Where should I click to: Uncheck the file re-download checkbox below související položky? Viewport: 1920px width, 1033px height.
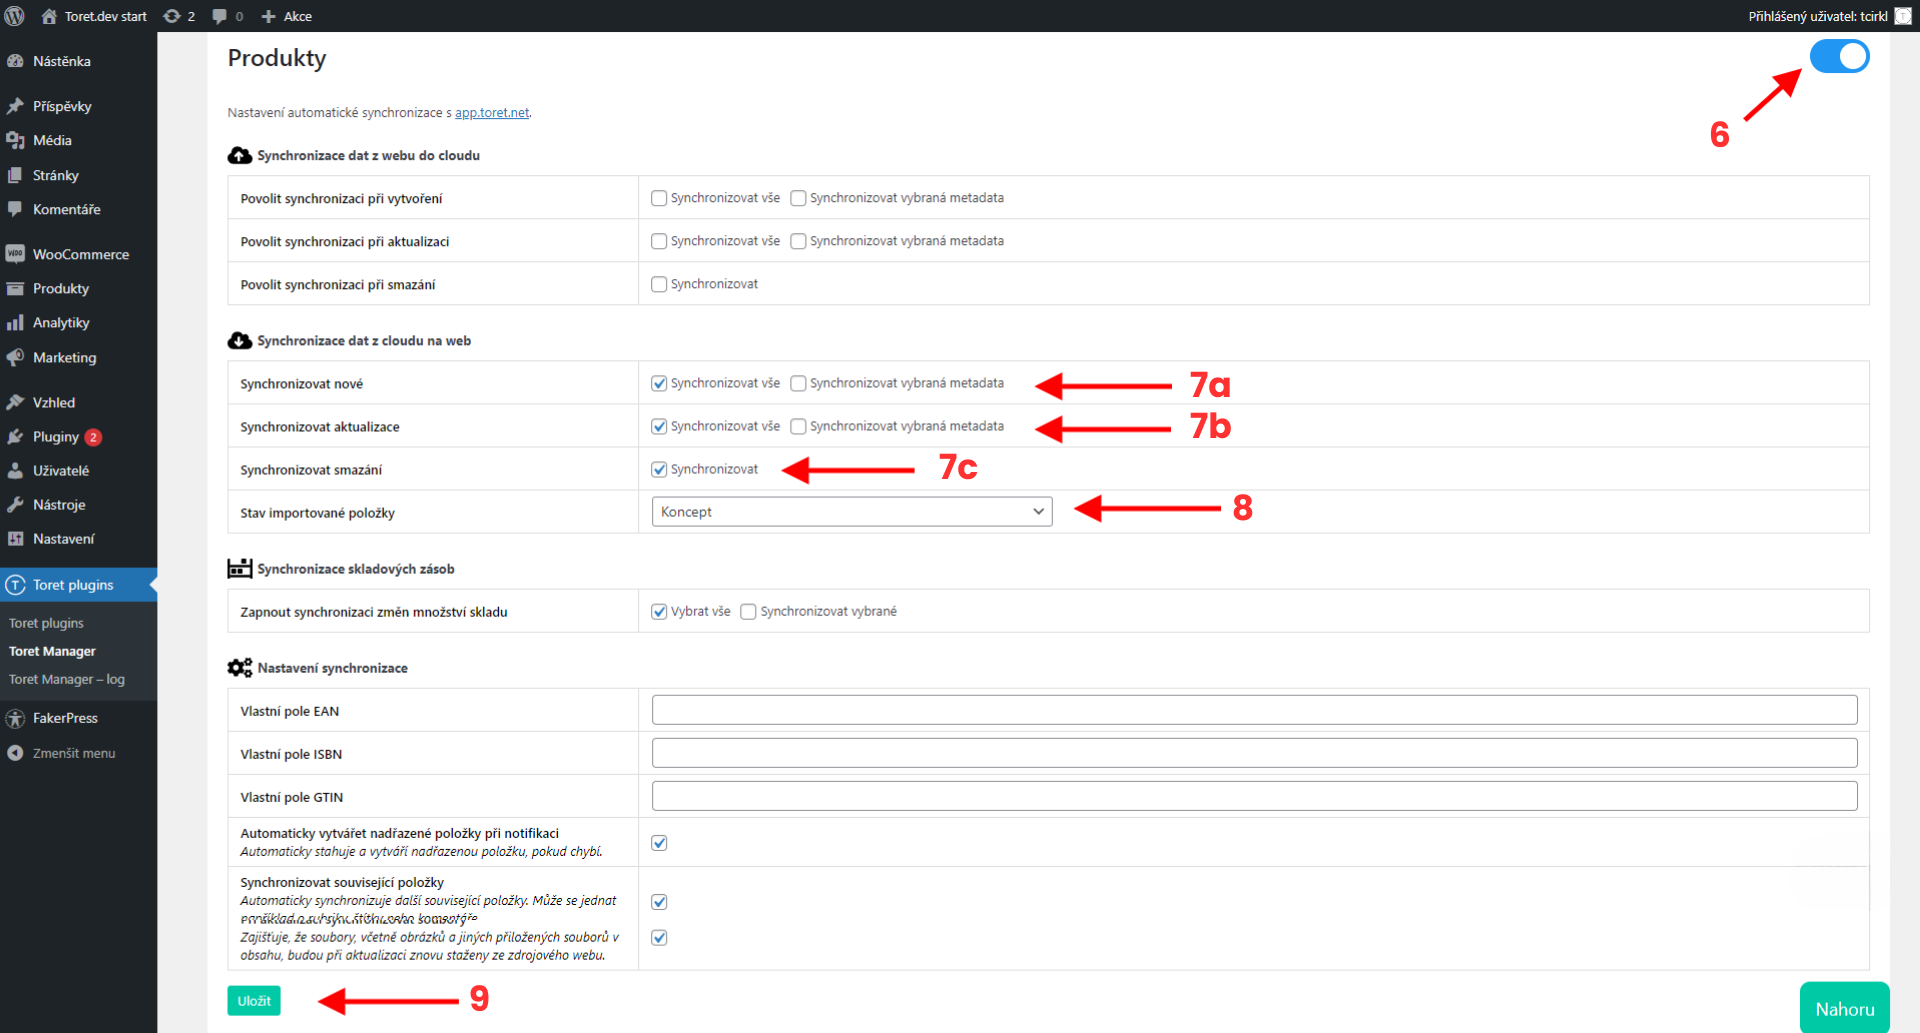pyautogui.click(x=659, y=937)
